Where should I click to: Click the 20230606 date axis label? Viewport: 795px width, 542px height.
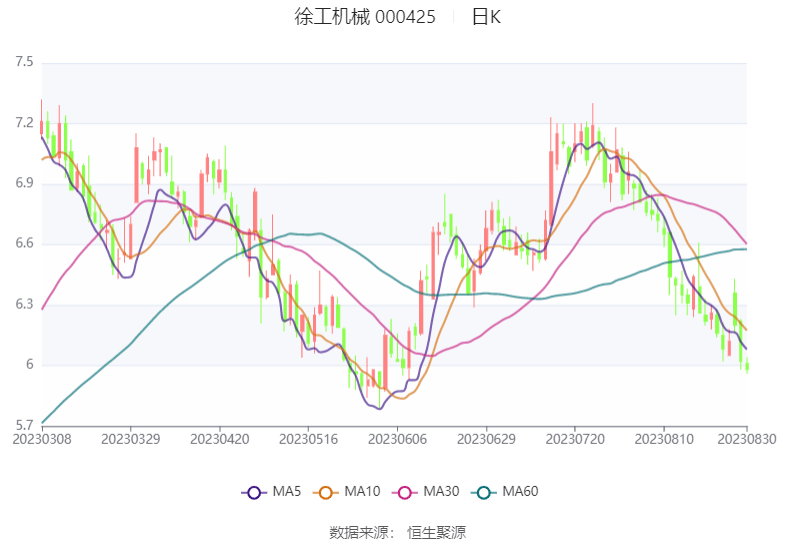397,439
